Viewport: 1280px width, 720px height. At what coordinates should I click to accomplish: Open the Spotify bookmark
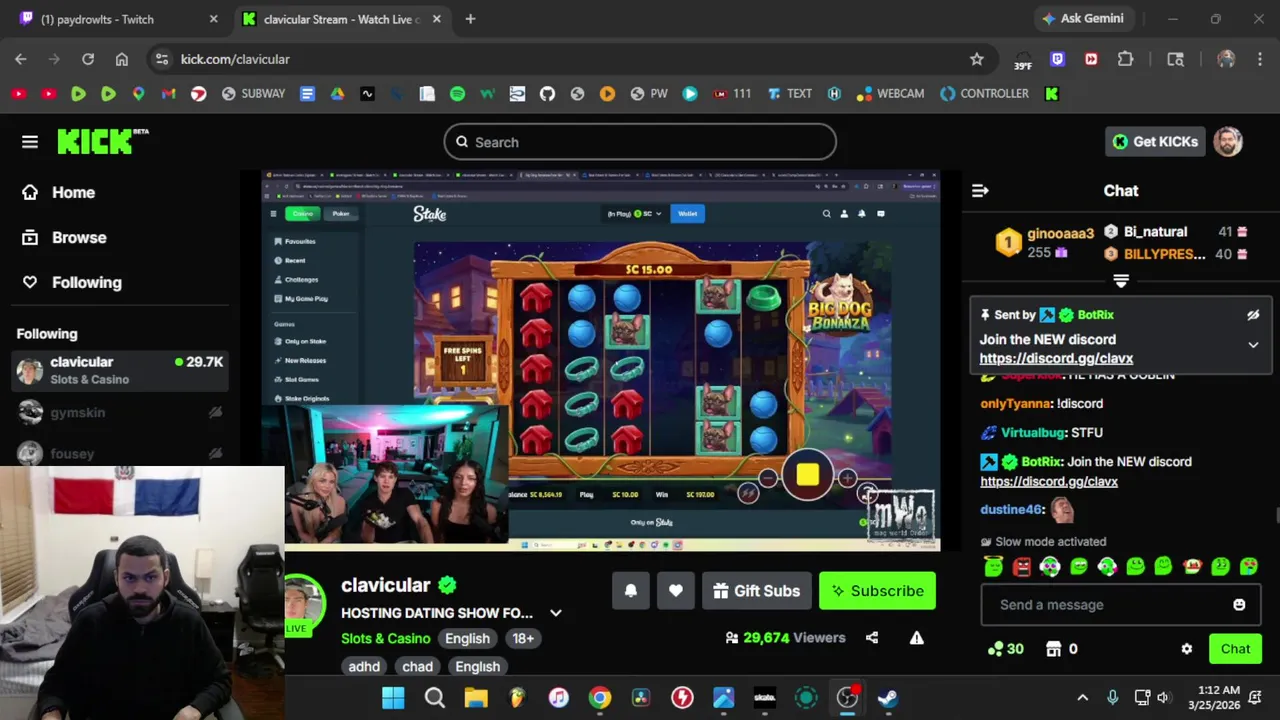pos(457,93)
